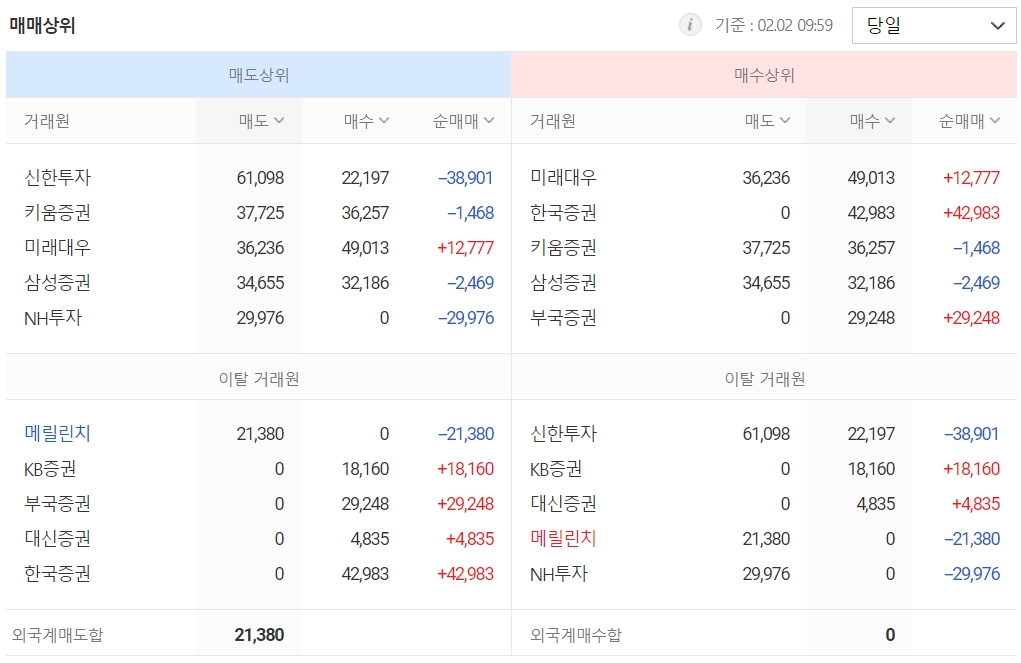Click the 외국계매도합 label
The height and width of the screenshot is (663, 1021).
[57, 634]
